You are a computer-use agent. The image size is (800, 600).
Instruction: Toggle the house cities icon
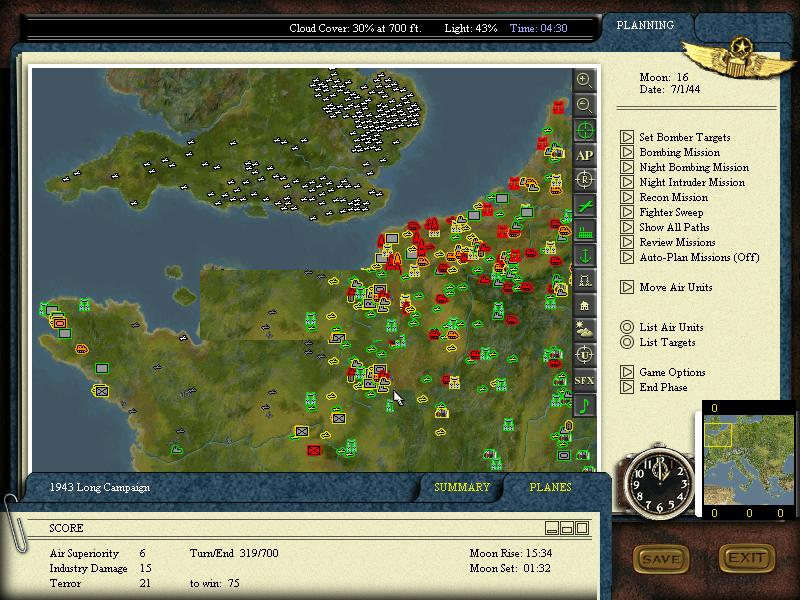tap(584, 305)
